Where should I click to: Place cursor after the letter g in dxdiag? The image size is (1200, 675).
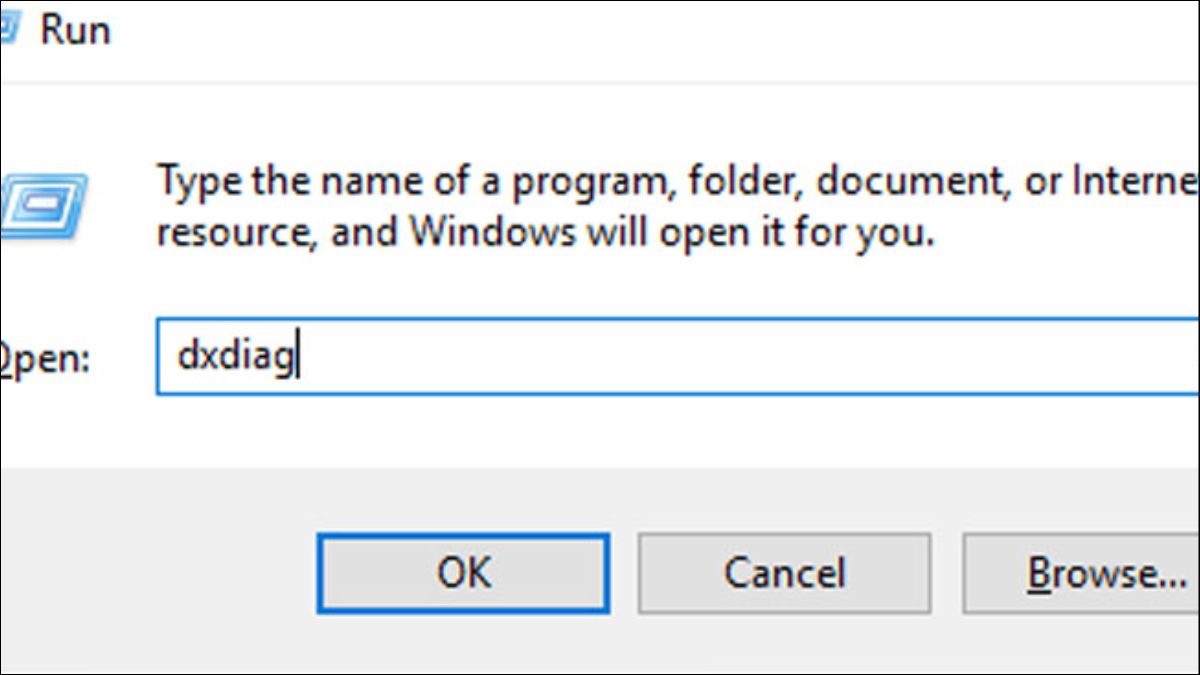[298, 357]
